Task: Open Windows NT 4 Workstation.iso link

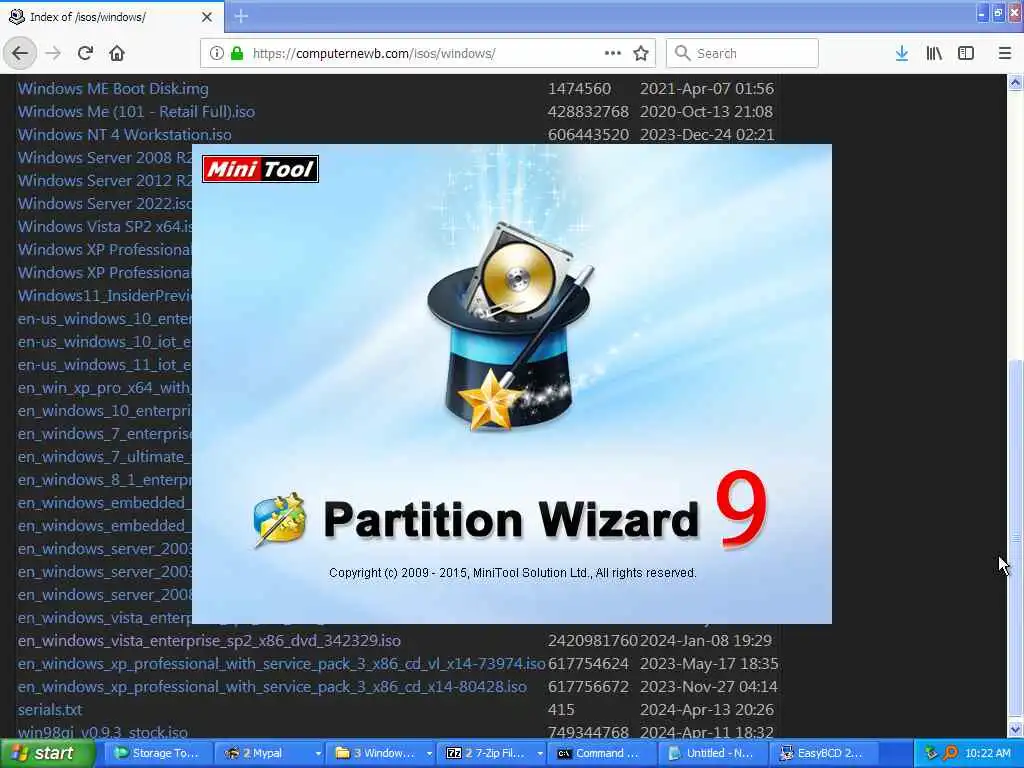Action: coord(124,135)
